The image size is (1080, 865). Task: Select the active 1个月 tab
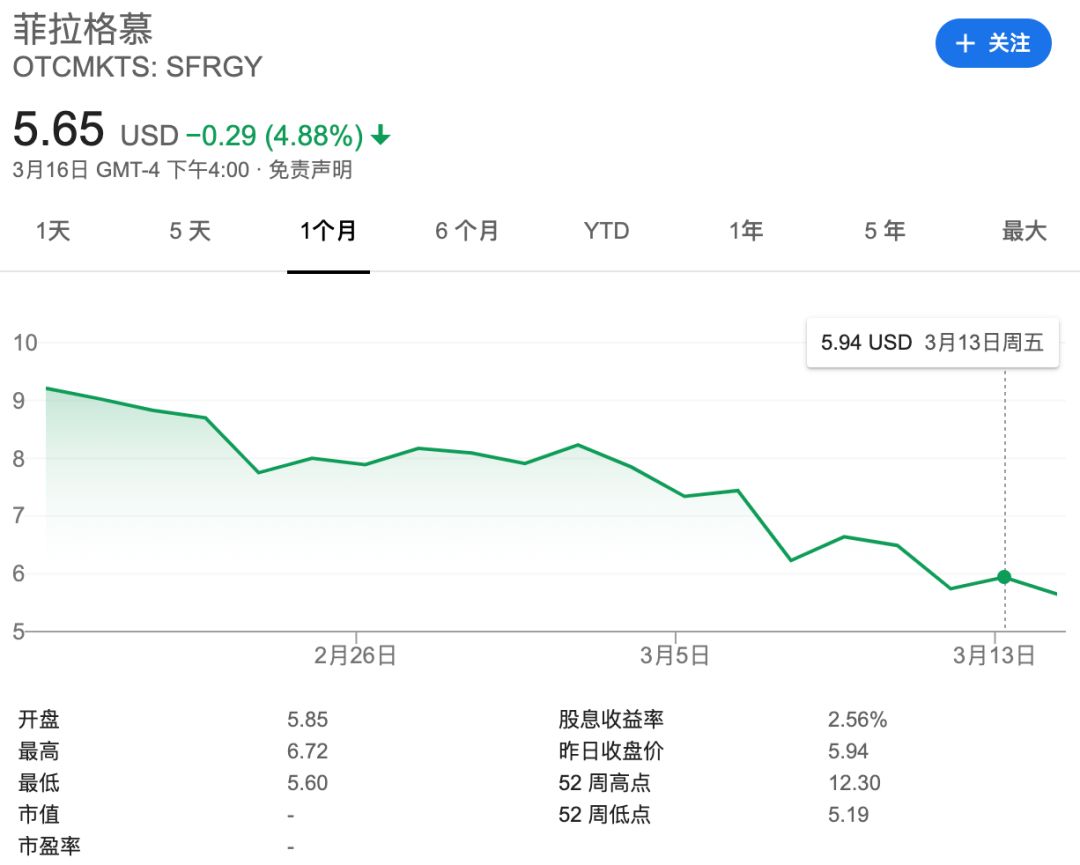tap(328, 232)
